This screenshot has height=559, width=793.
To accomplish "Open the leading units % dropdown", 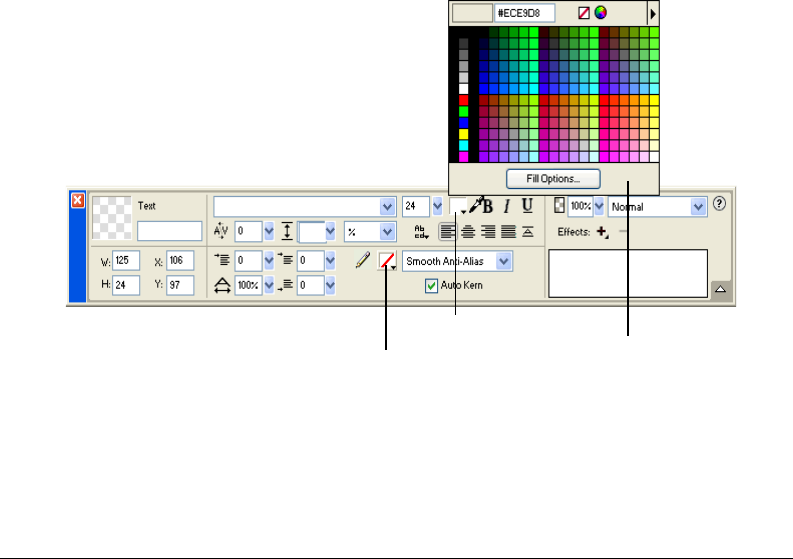I will click(387, 232).
